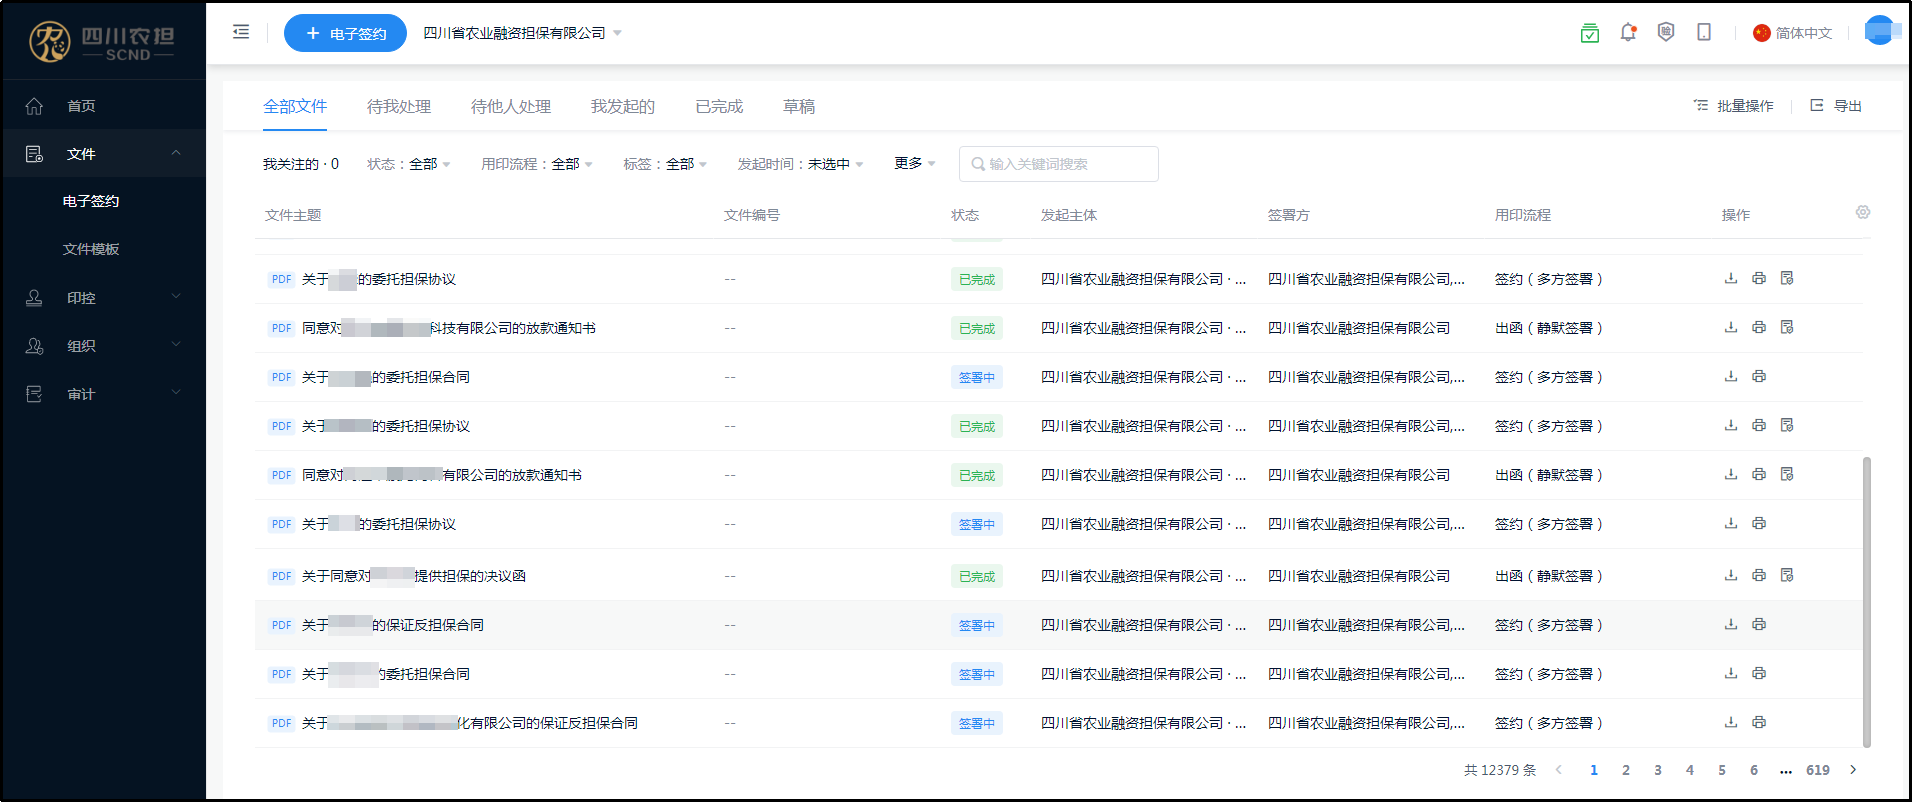Image resolution: width=1914 pixels, height=803 pixels.
Task: Switch to 已完成 tab
Action: (719, 106)
